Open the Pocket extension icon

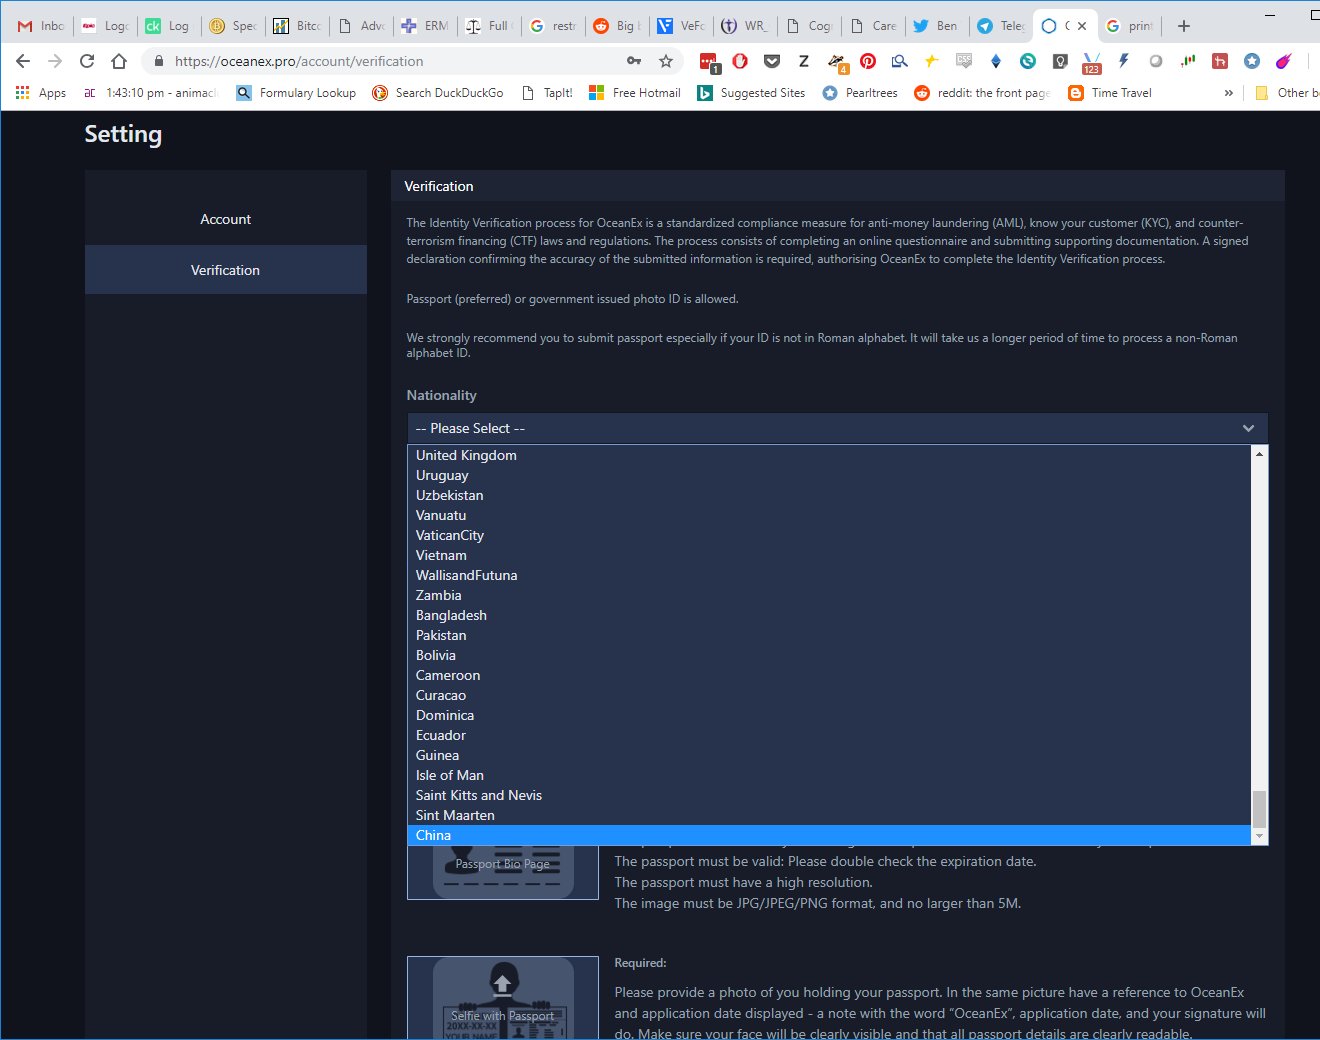click(772, 61)
